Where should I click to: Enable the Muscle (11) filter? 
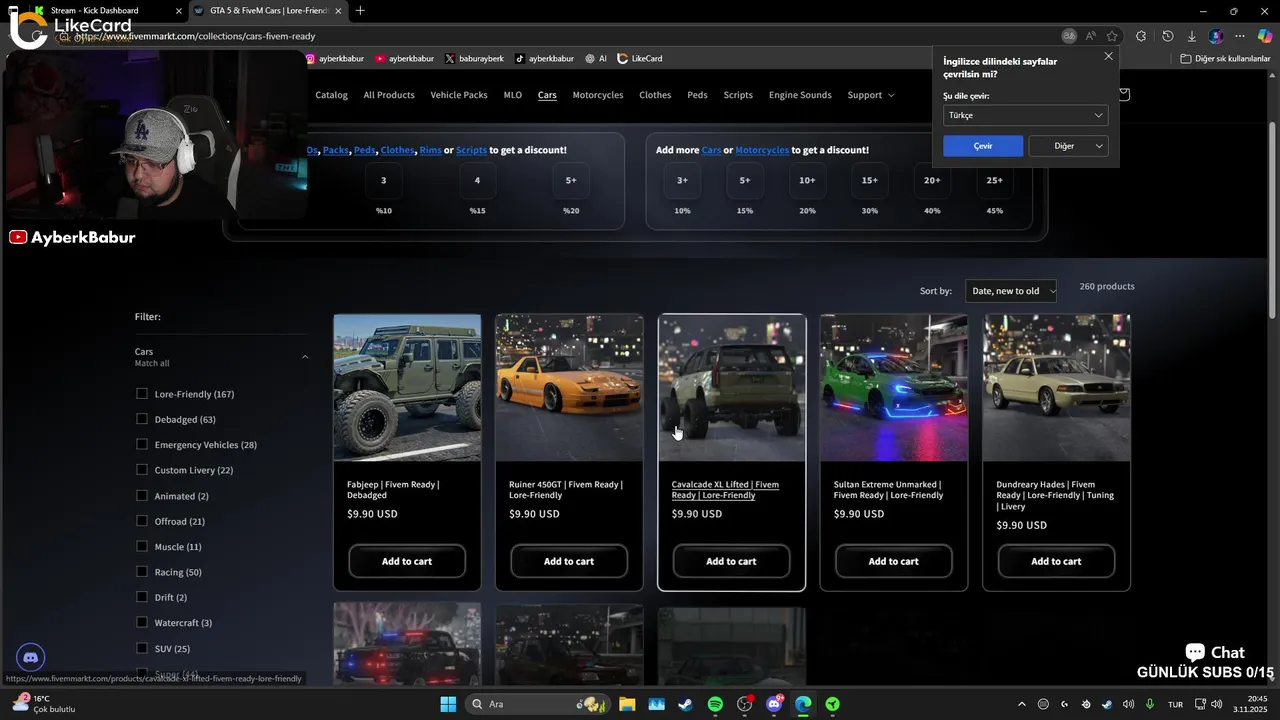pyautogui.click(x=142, y=546)
